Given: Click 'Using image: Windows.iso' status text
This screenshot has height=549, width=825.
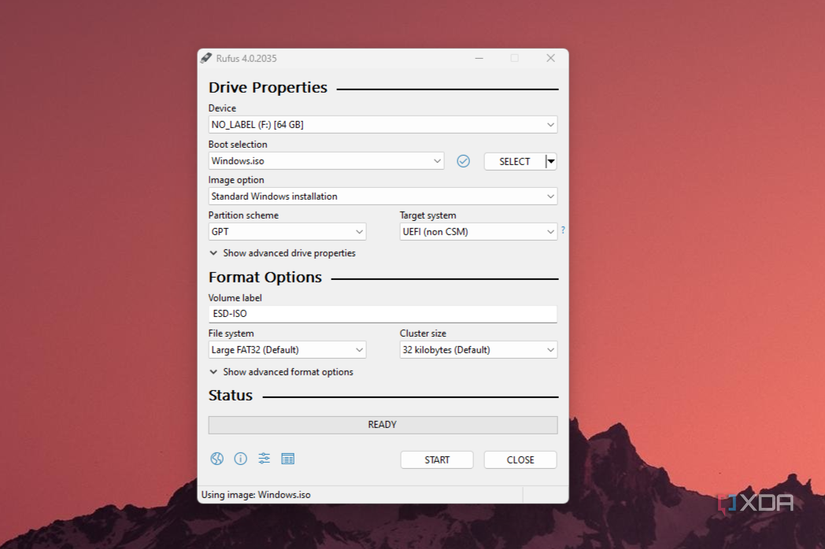Looking at the screenshot, I should coord(256,495).
